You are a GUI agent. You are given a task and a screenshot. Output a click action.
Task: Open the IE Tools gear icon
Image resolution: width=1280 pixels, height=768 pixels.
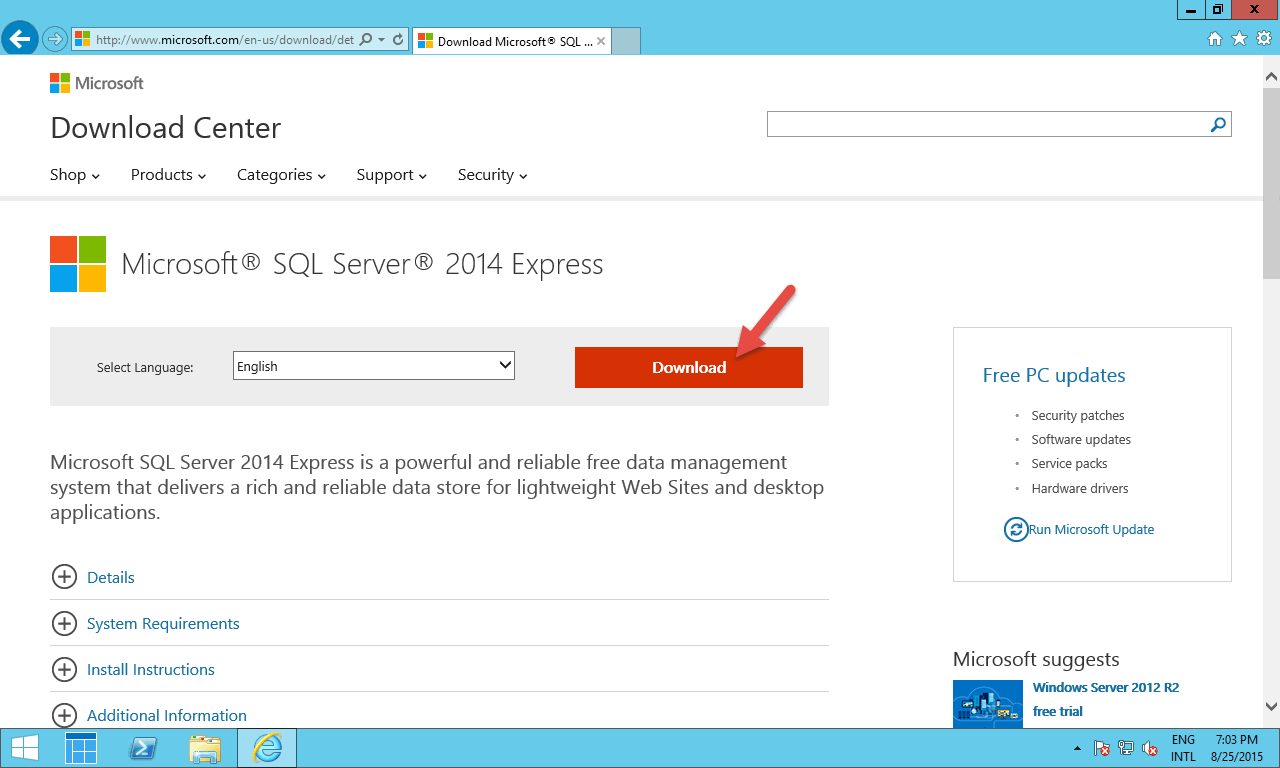coord(1263,39)
